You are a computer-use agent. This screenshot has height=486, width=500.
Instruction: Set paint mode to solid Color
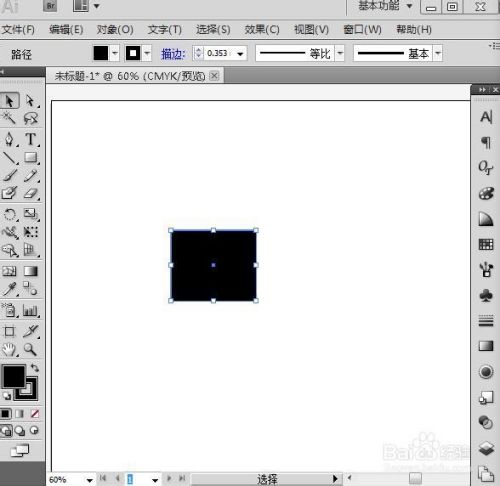click(x=6, y=414)
